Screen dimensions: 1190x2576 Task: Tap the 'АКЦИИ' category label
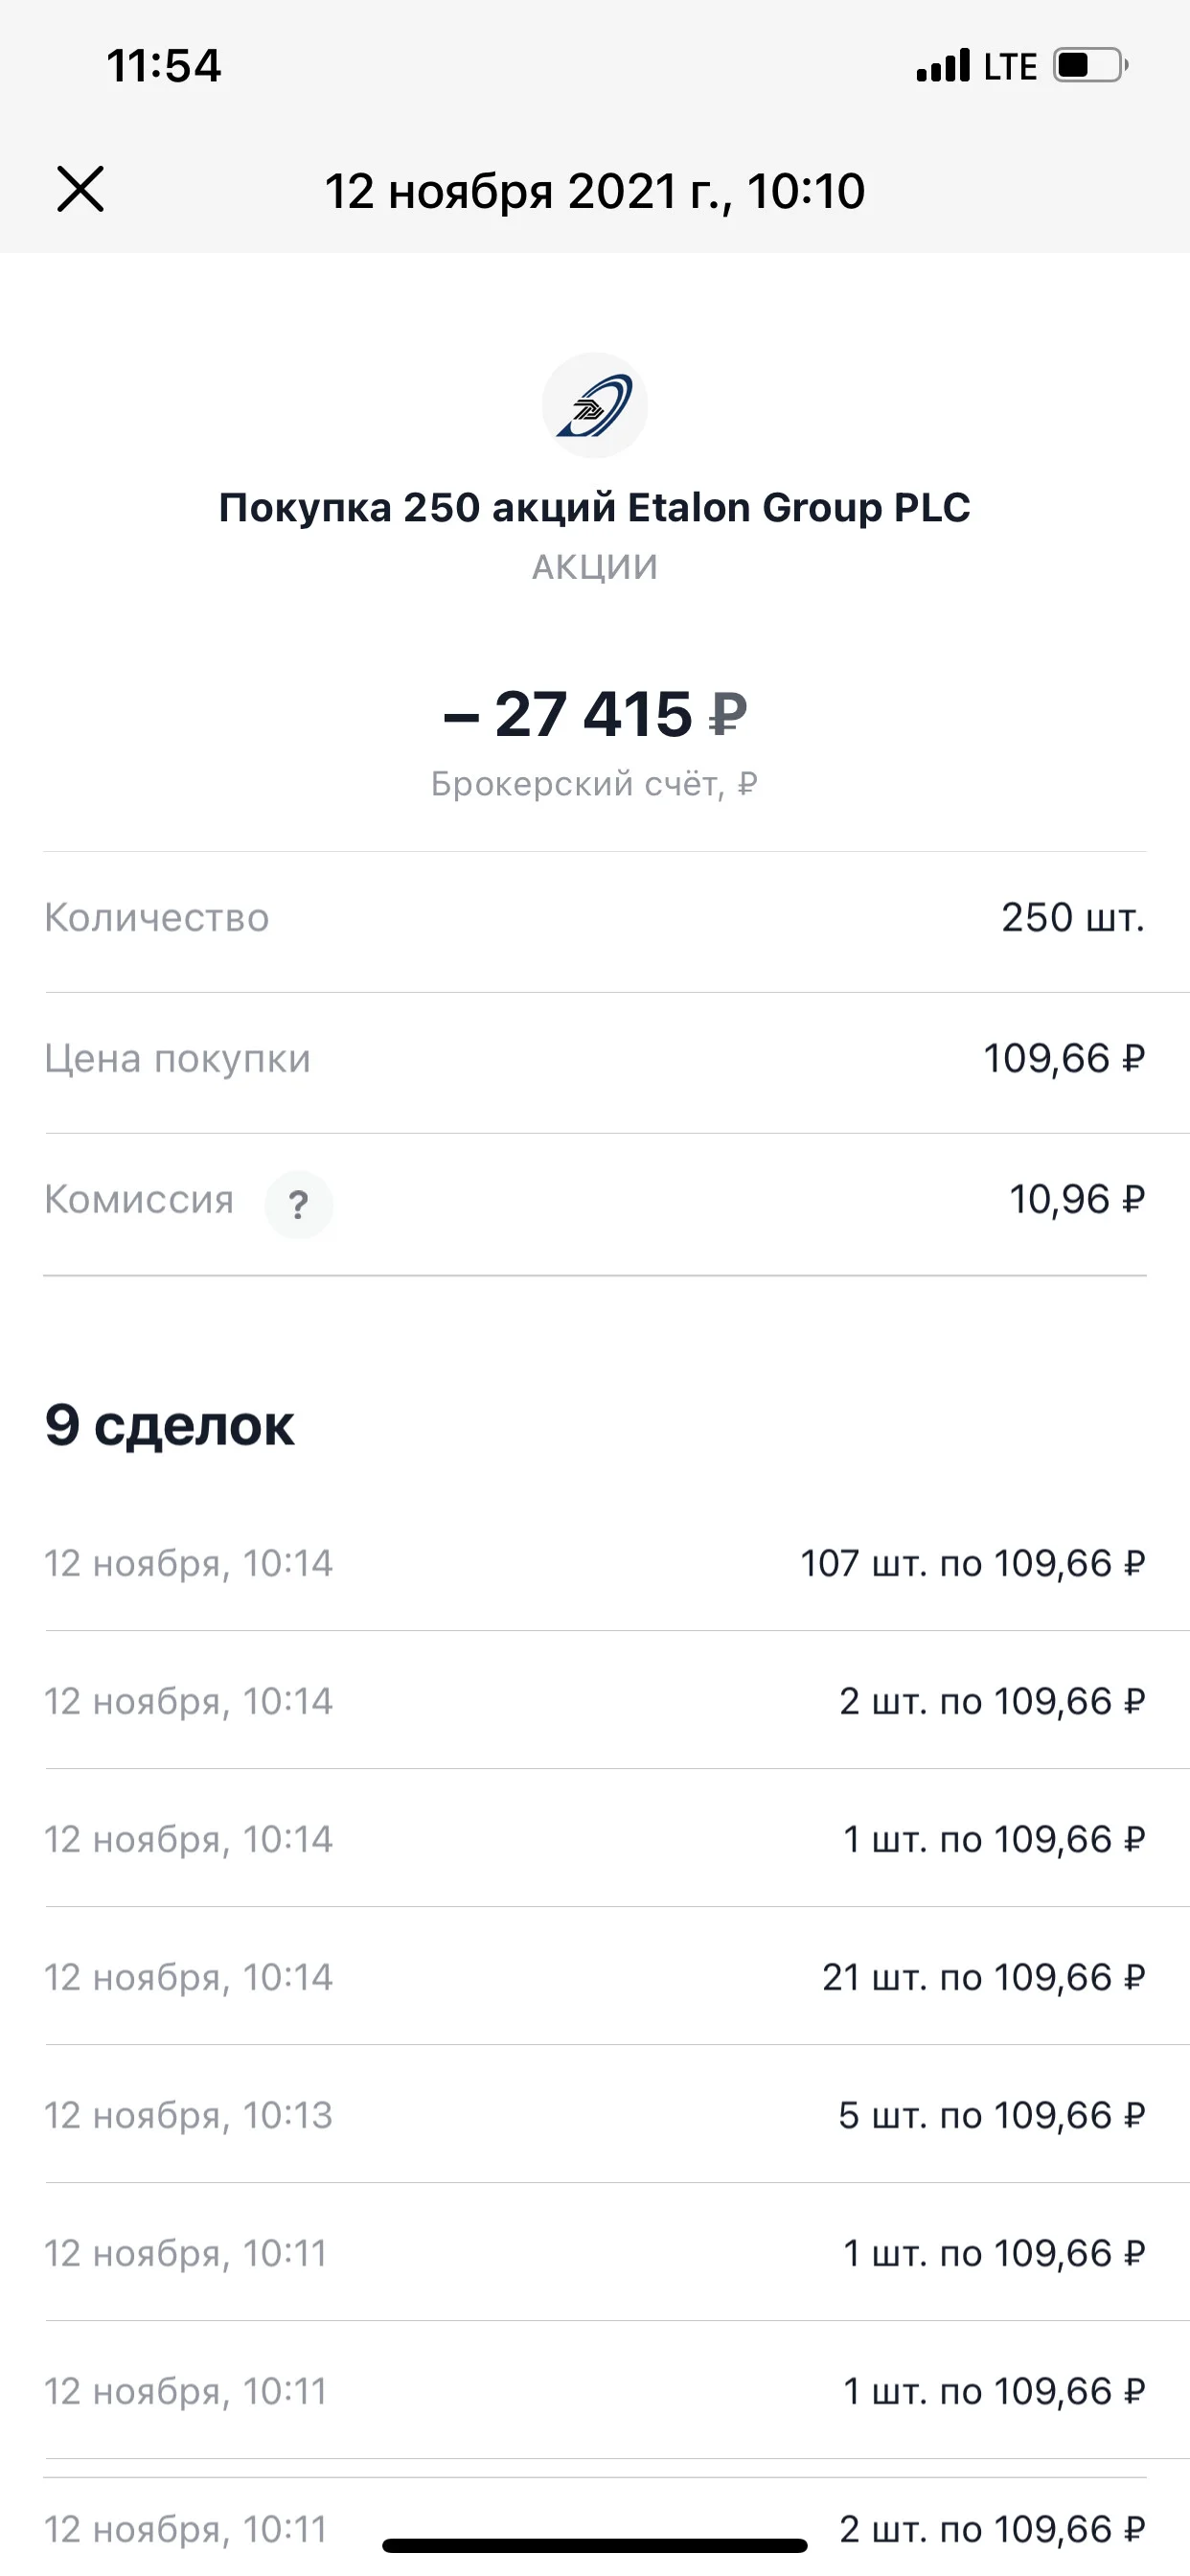(x=595, y=567)
